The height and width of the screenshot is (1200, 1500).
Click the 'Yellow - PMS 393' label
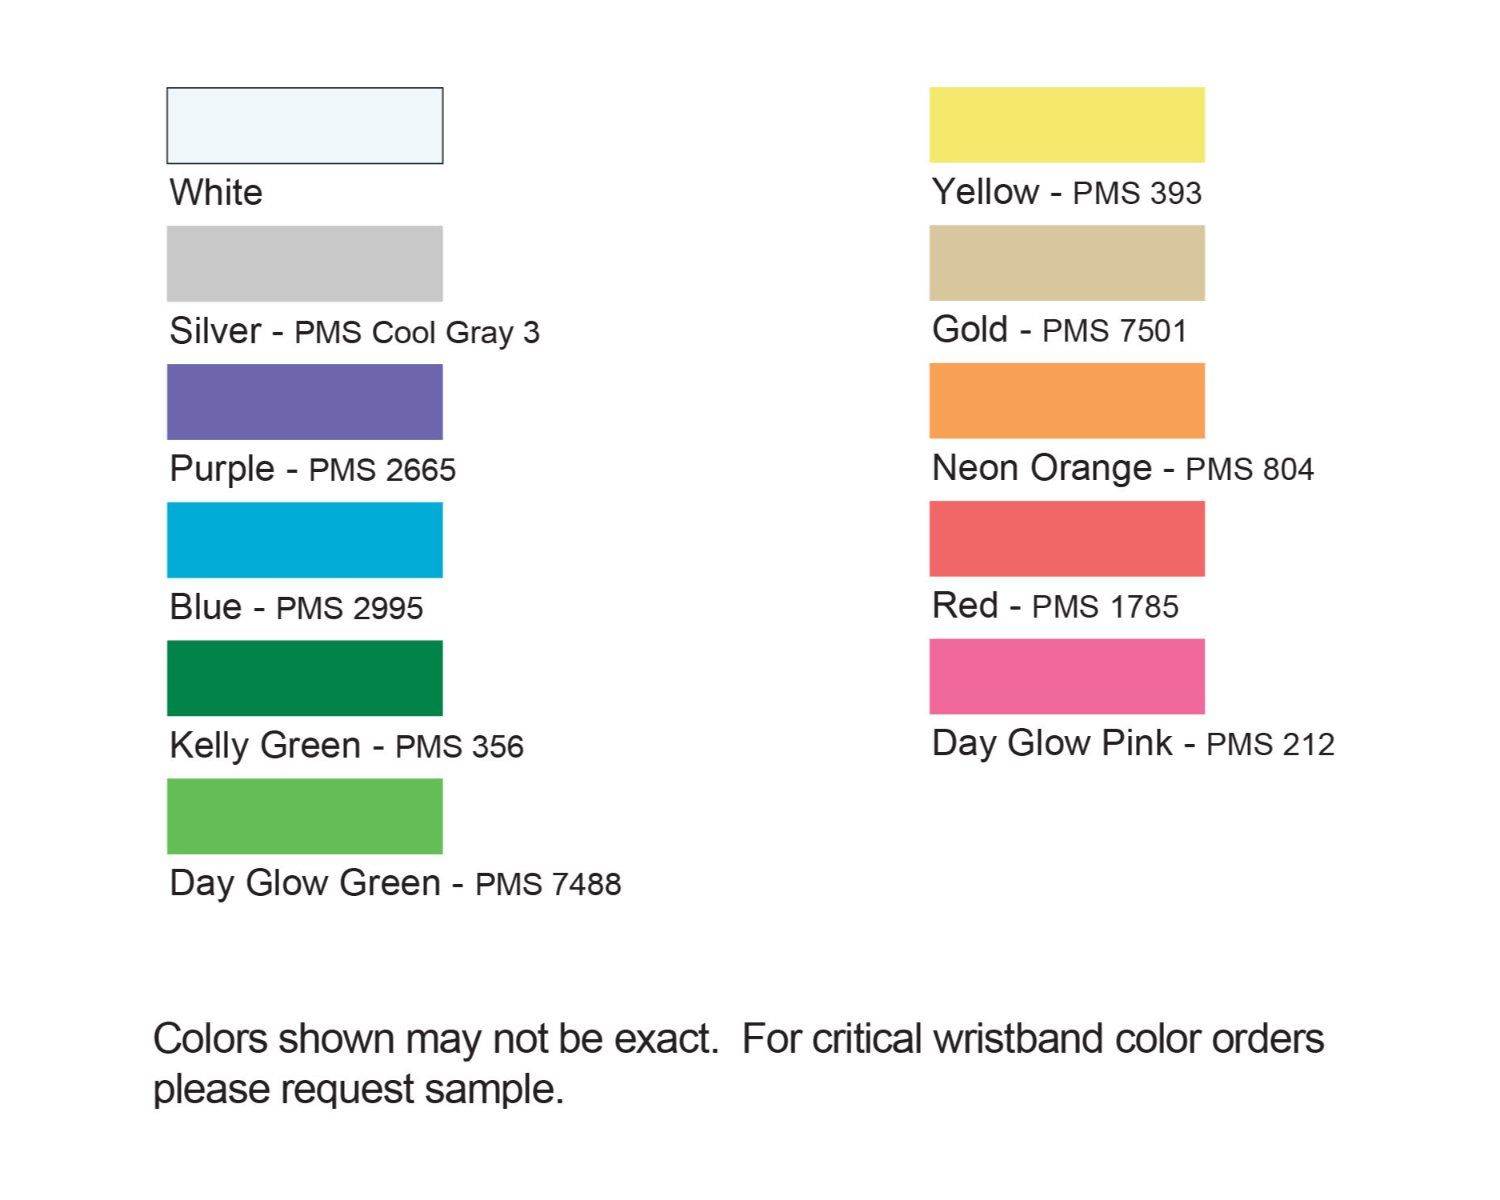(1067, 192)
